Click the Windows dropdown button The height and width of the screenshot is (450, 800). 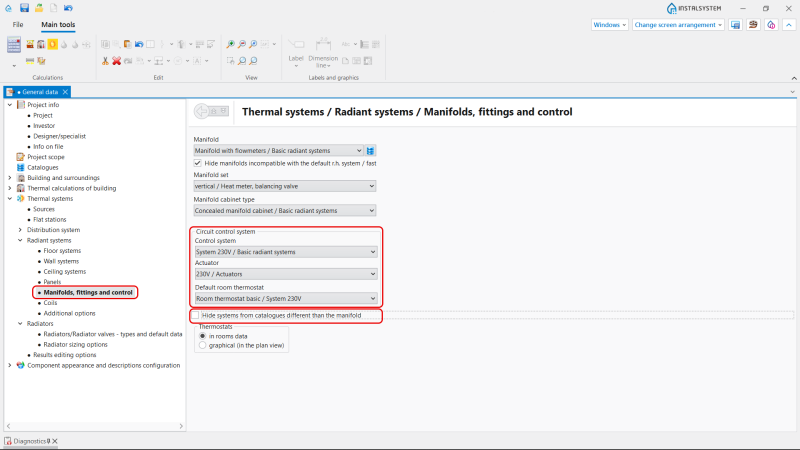pos(609,24)
